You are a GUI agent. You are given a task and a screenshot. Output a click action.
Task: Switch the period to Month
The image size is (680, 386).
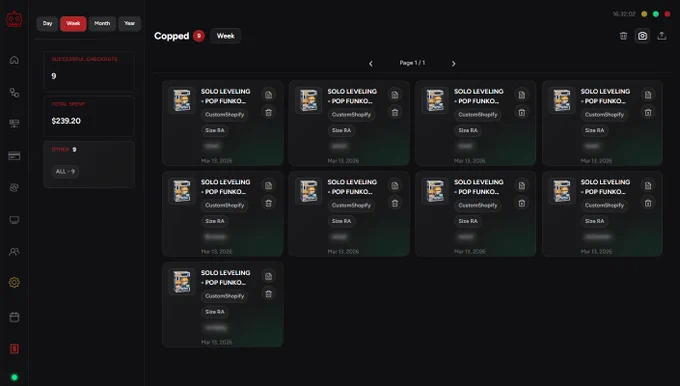click(102, 24)
